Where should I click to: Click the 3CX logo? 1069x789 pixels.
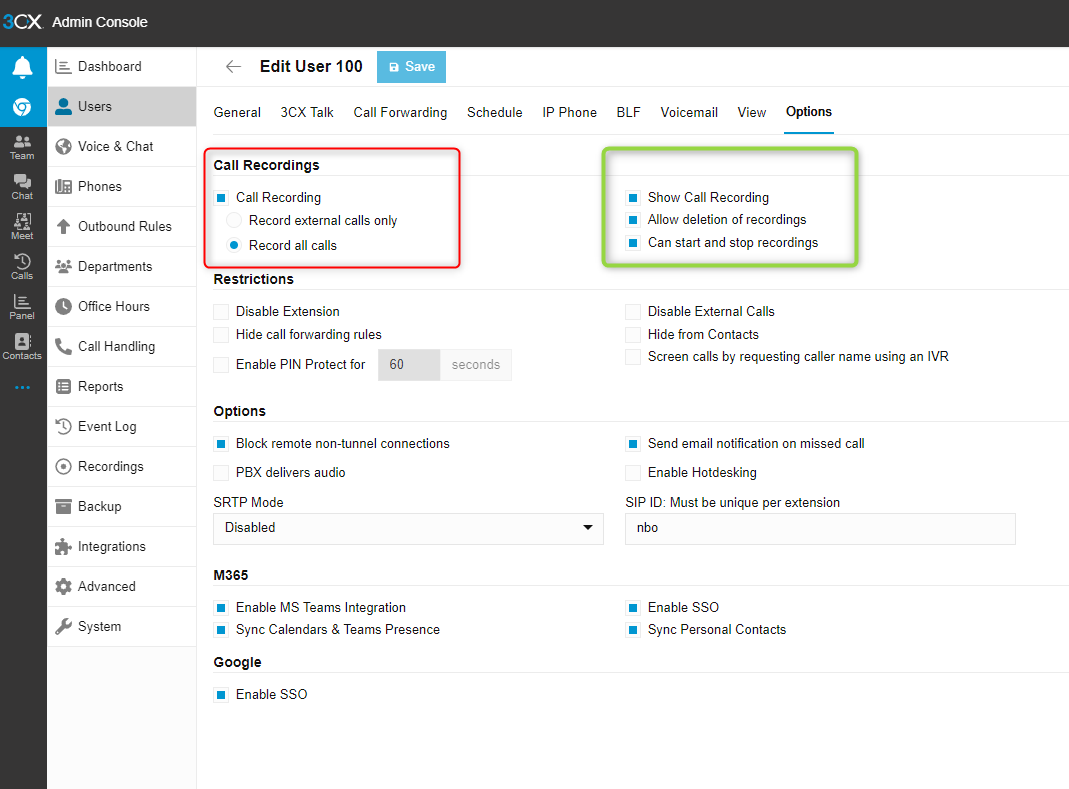point(22,22)
